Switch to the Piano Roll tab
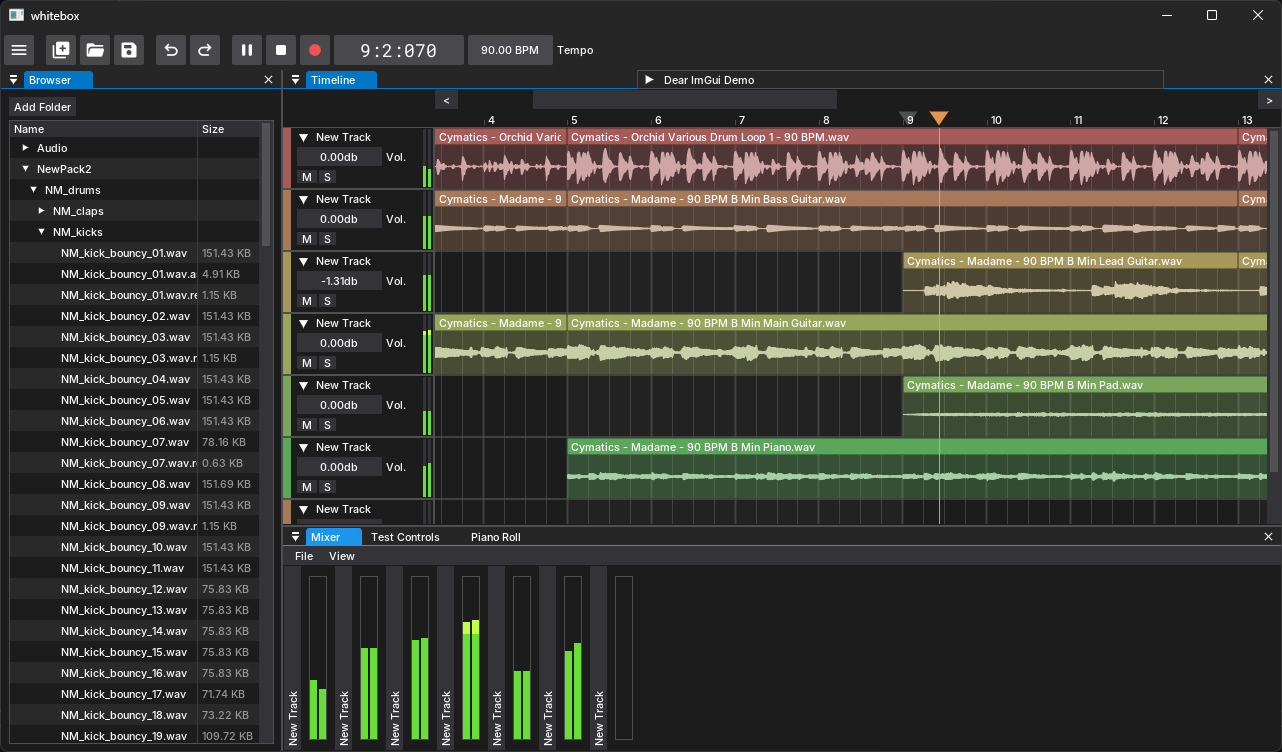 (x=495, y=537)
